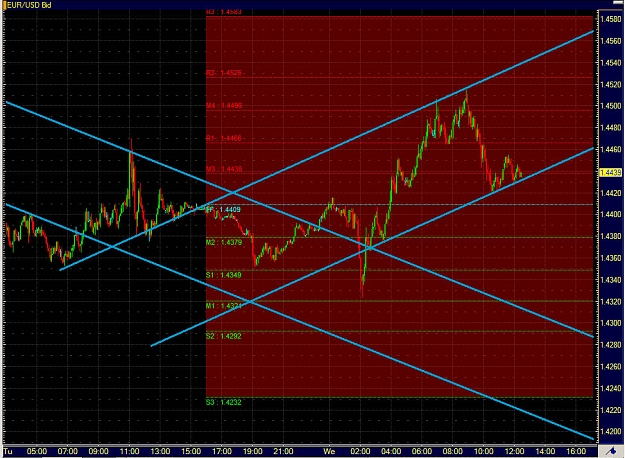Click the We day label on time axis

(329, 451)
